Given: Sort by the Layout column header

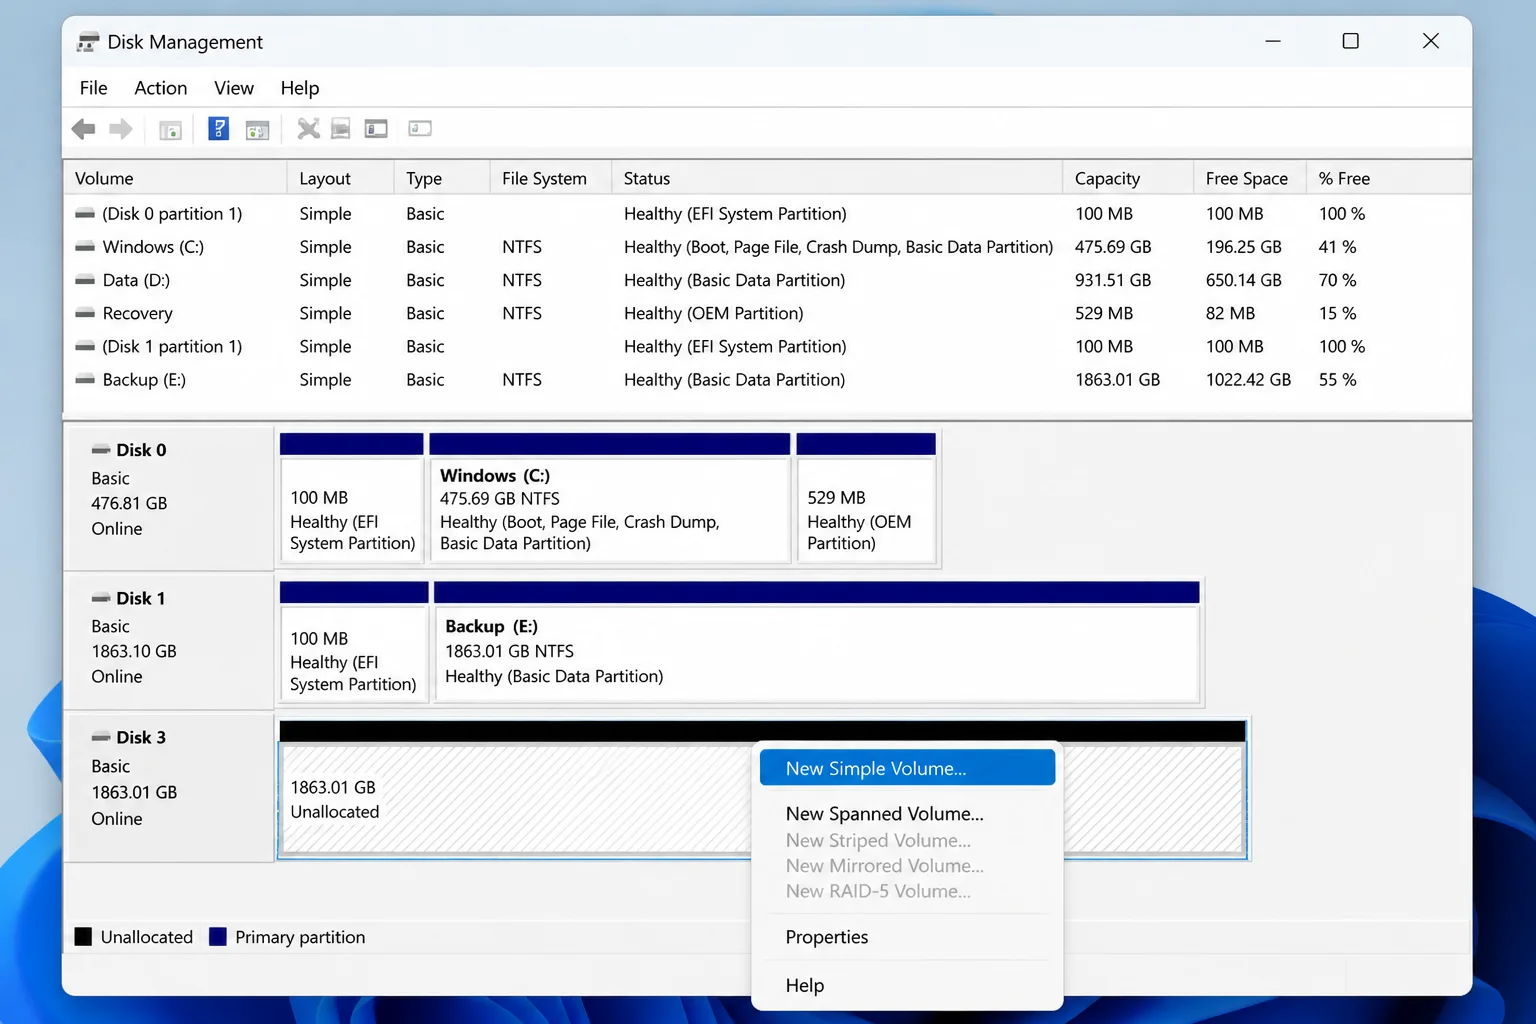Looking at the screenshot, I should [x=340, y=178].
